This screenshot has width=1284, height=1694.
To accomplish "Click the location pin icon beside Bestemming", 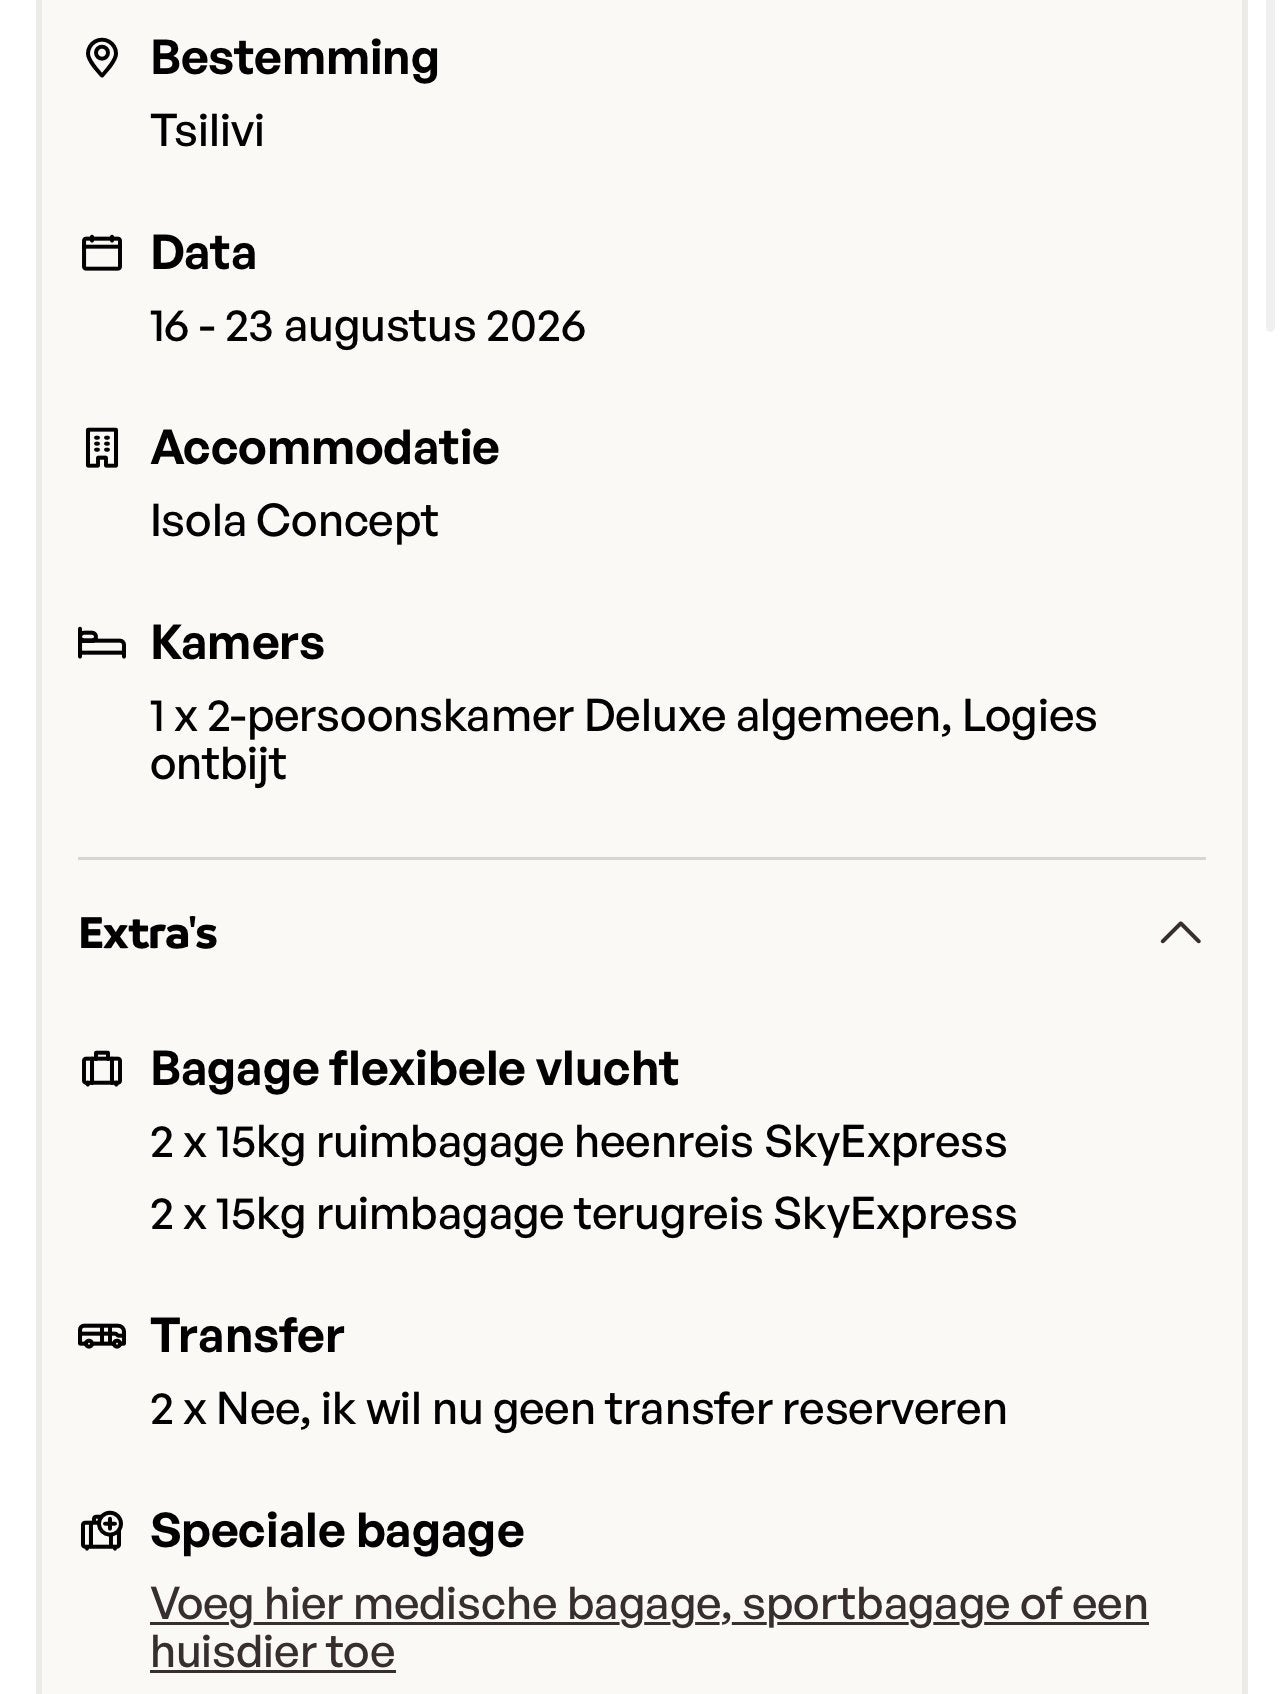I will pyautogui.click(x=101, y=58).
